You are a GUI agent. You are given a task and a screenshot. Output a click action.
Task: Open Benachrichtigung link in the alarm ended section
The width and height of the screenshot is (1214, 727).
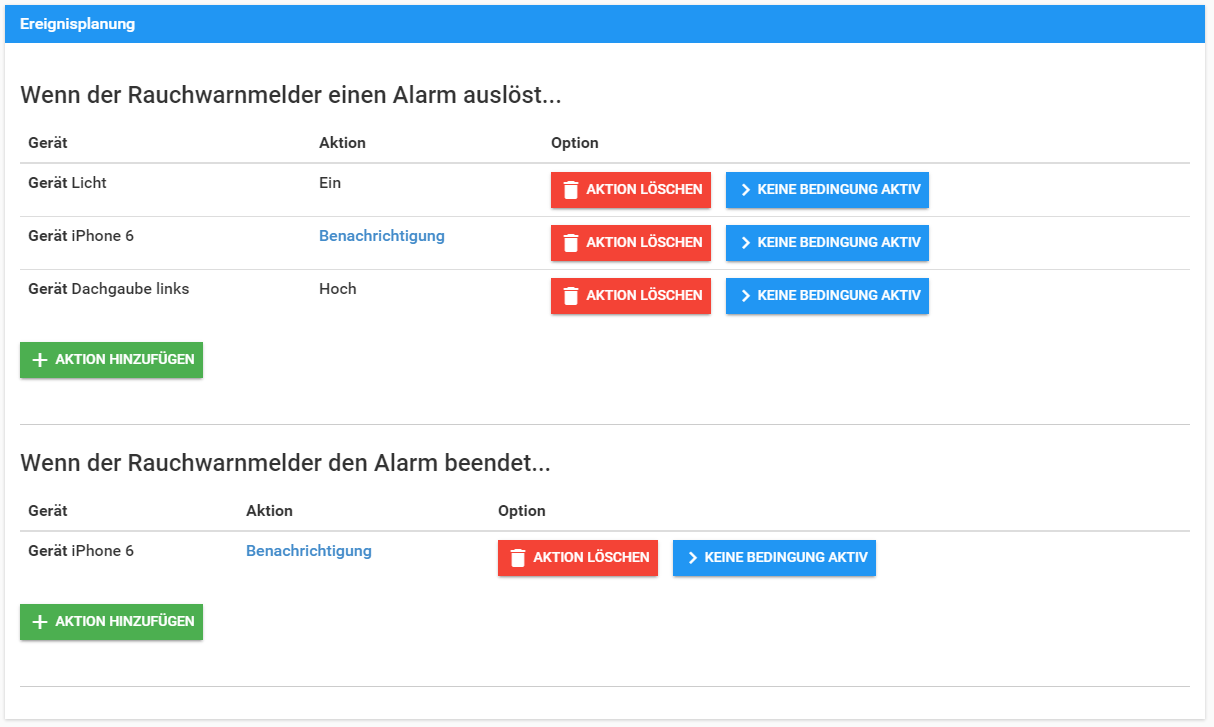pos(308,551)
